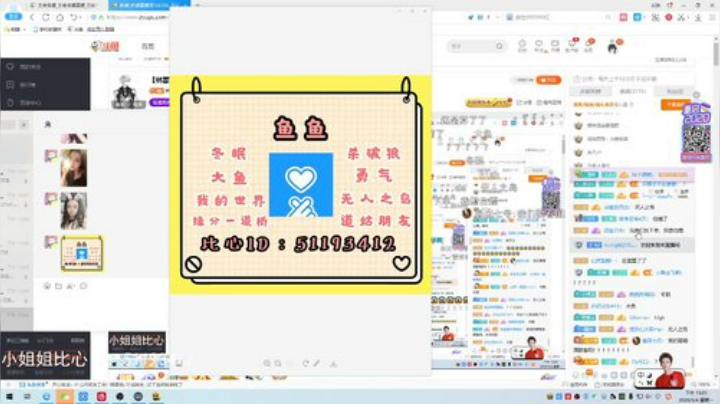720x404 pixels.
Task: Click the third item in the dark sidebar
Action: (x=45, y=102)
